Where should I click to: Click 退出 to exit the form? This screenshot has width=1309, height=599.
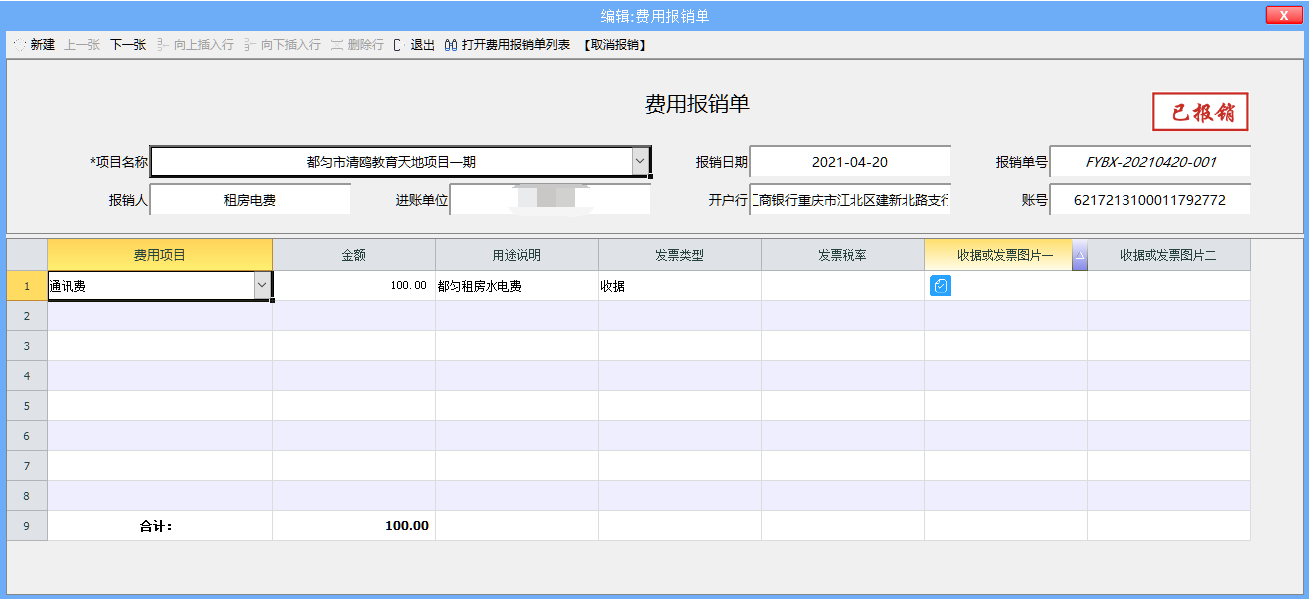(x=415, y=45)
